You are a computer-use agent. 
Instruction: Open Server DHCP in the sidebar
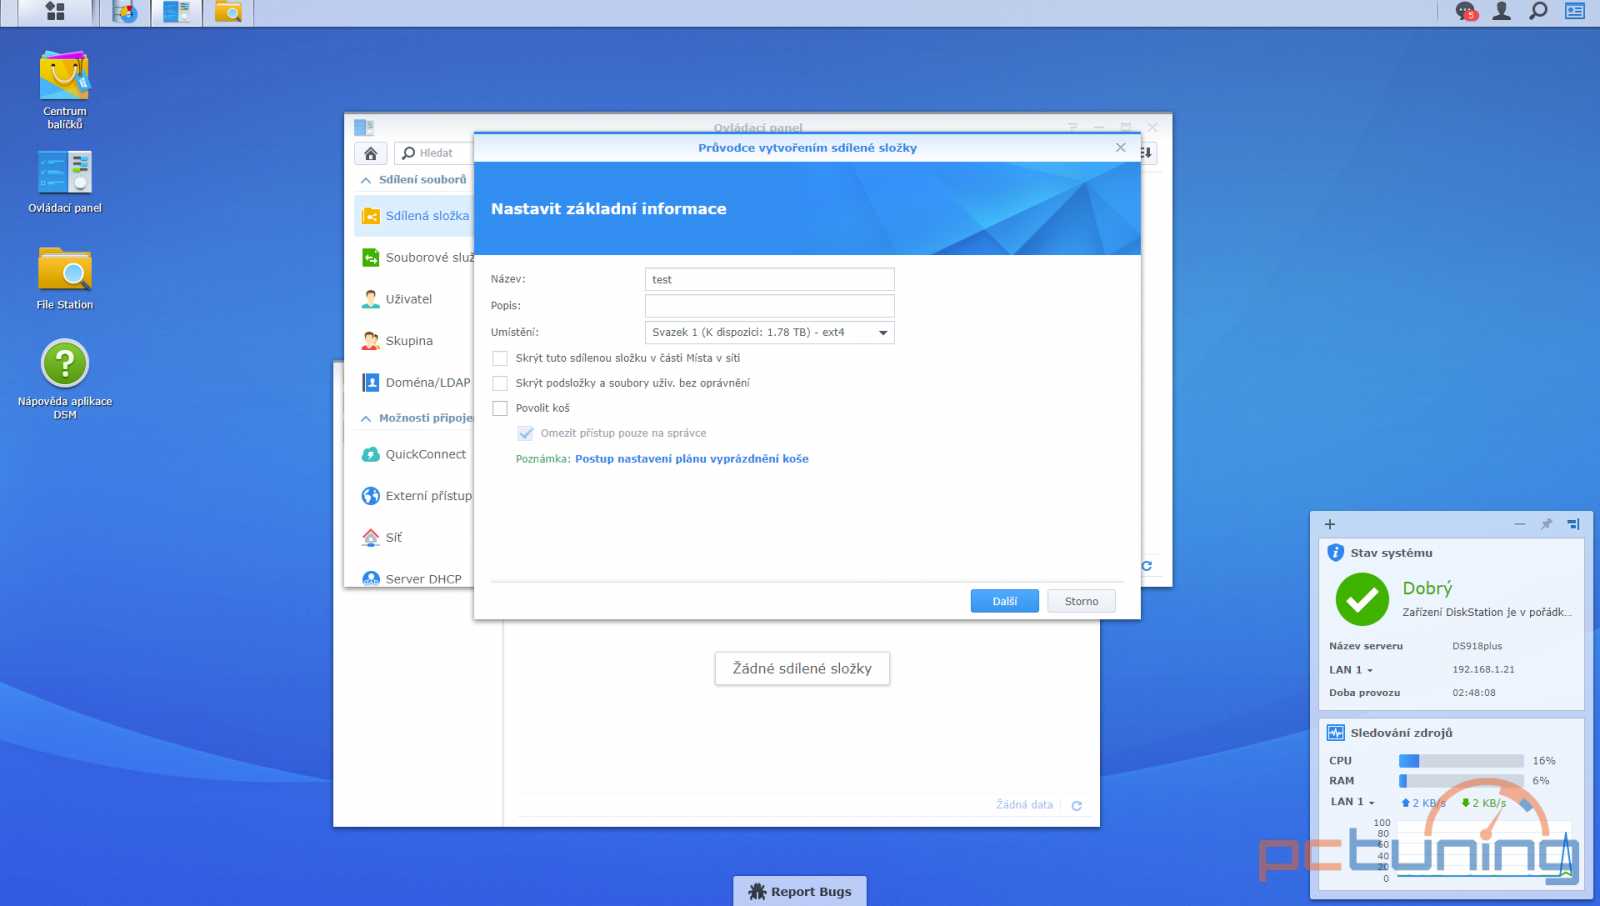pos(414,578)
